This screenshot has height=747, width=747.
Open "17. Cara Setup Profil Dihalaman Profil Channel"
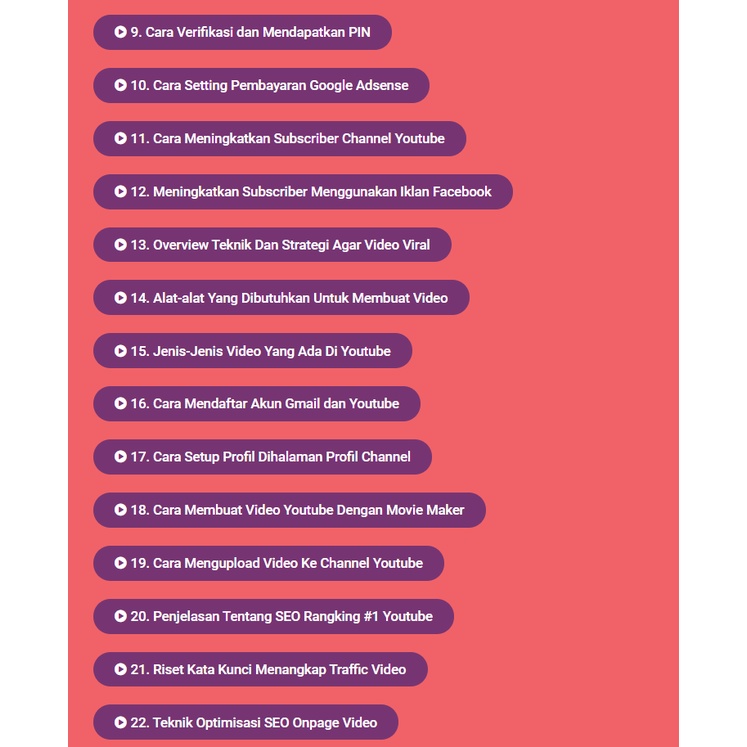tap(262, 457)
